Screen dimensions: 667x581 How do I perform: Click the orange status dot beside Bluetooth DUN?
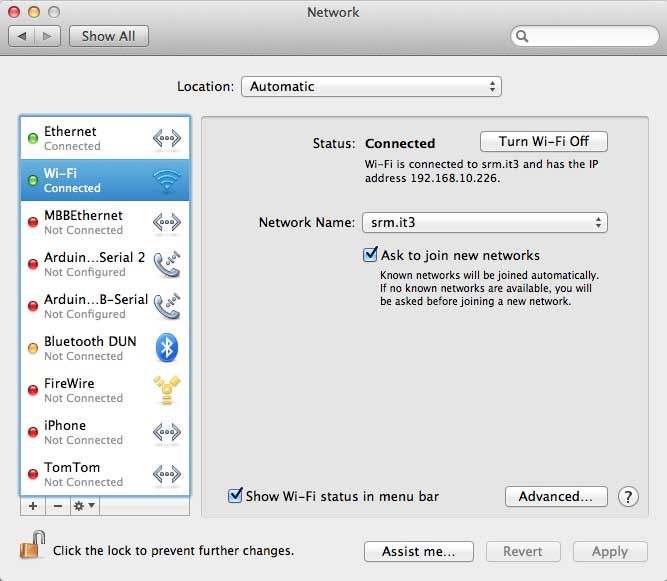(33, 348)
